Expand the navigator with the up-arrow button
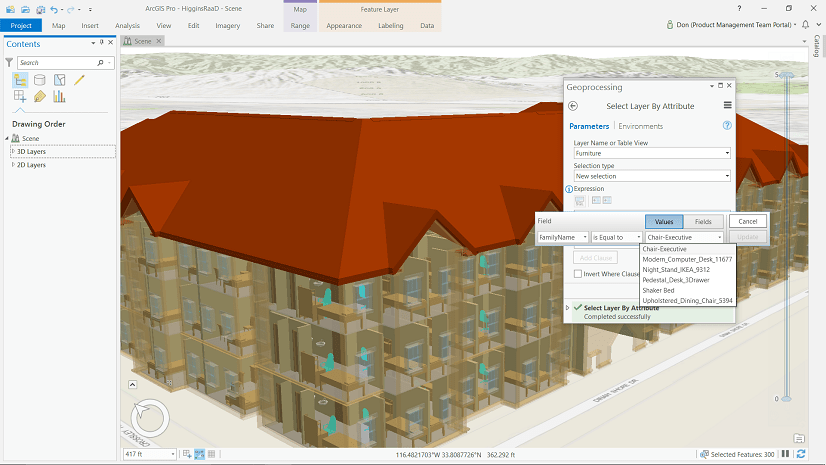The image size is (826, 465). tap(133, 384)
